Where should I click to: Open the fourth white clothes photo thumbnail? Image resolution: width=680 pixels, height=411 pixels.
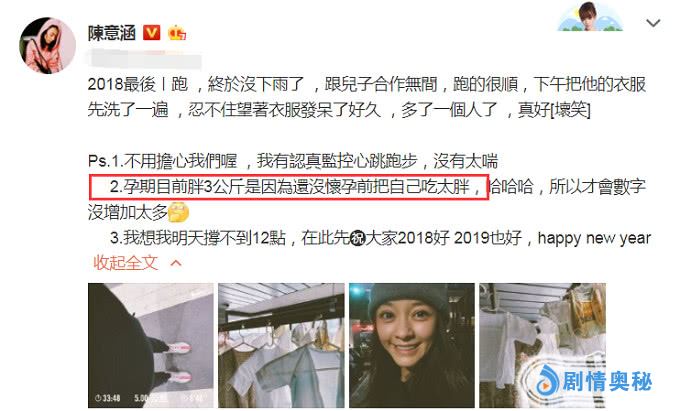coord(543,345)
